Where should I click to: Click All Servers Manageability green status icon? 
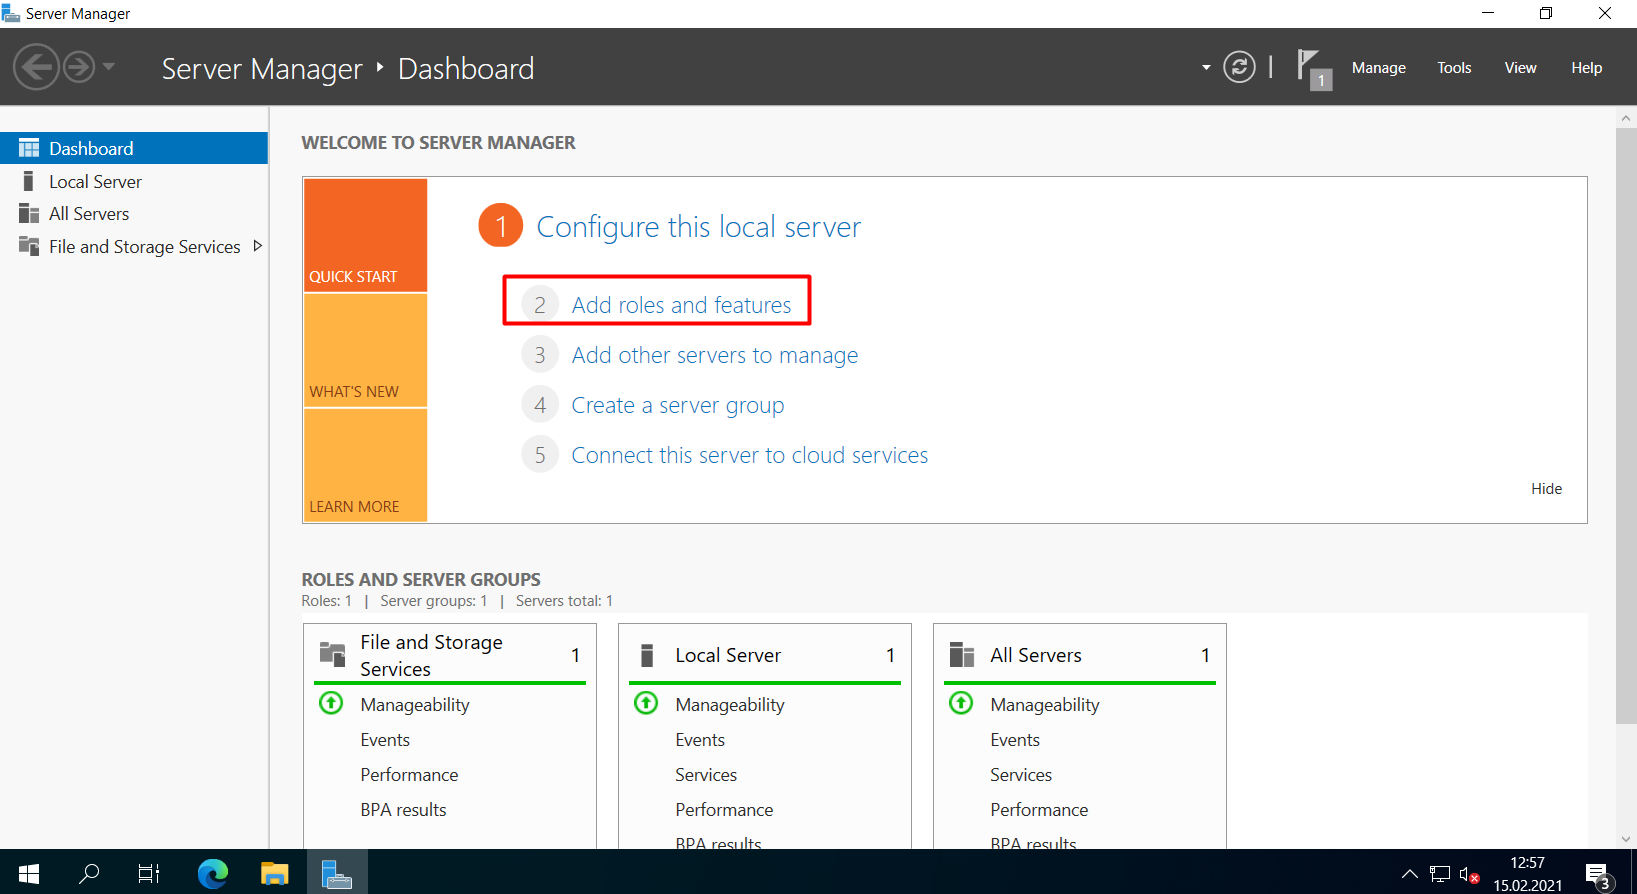pyautogui.click(x=961, y=703)
